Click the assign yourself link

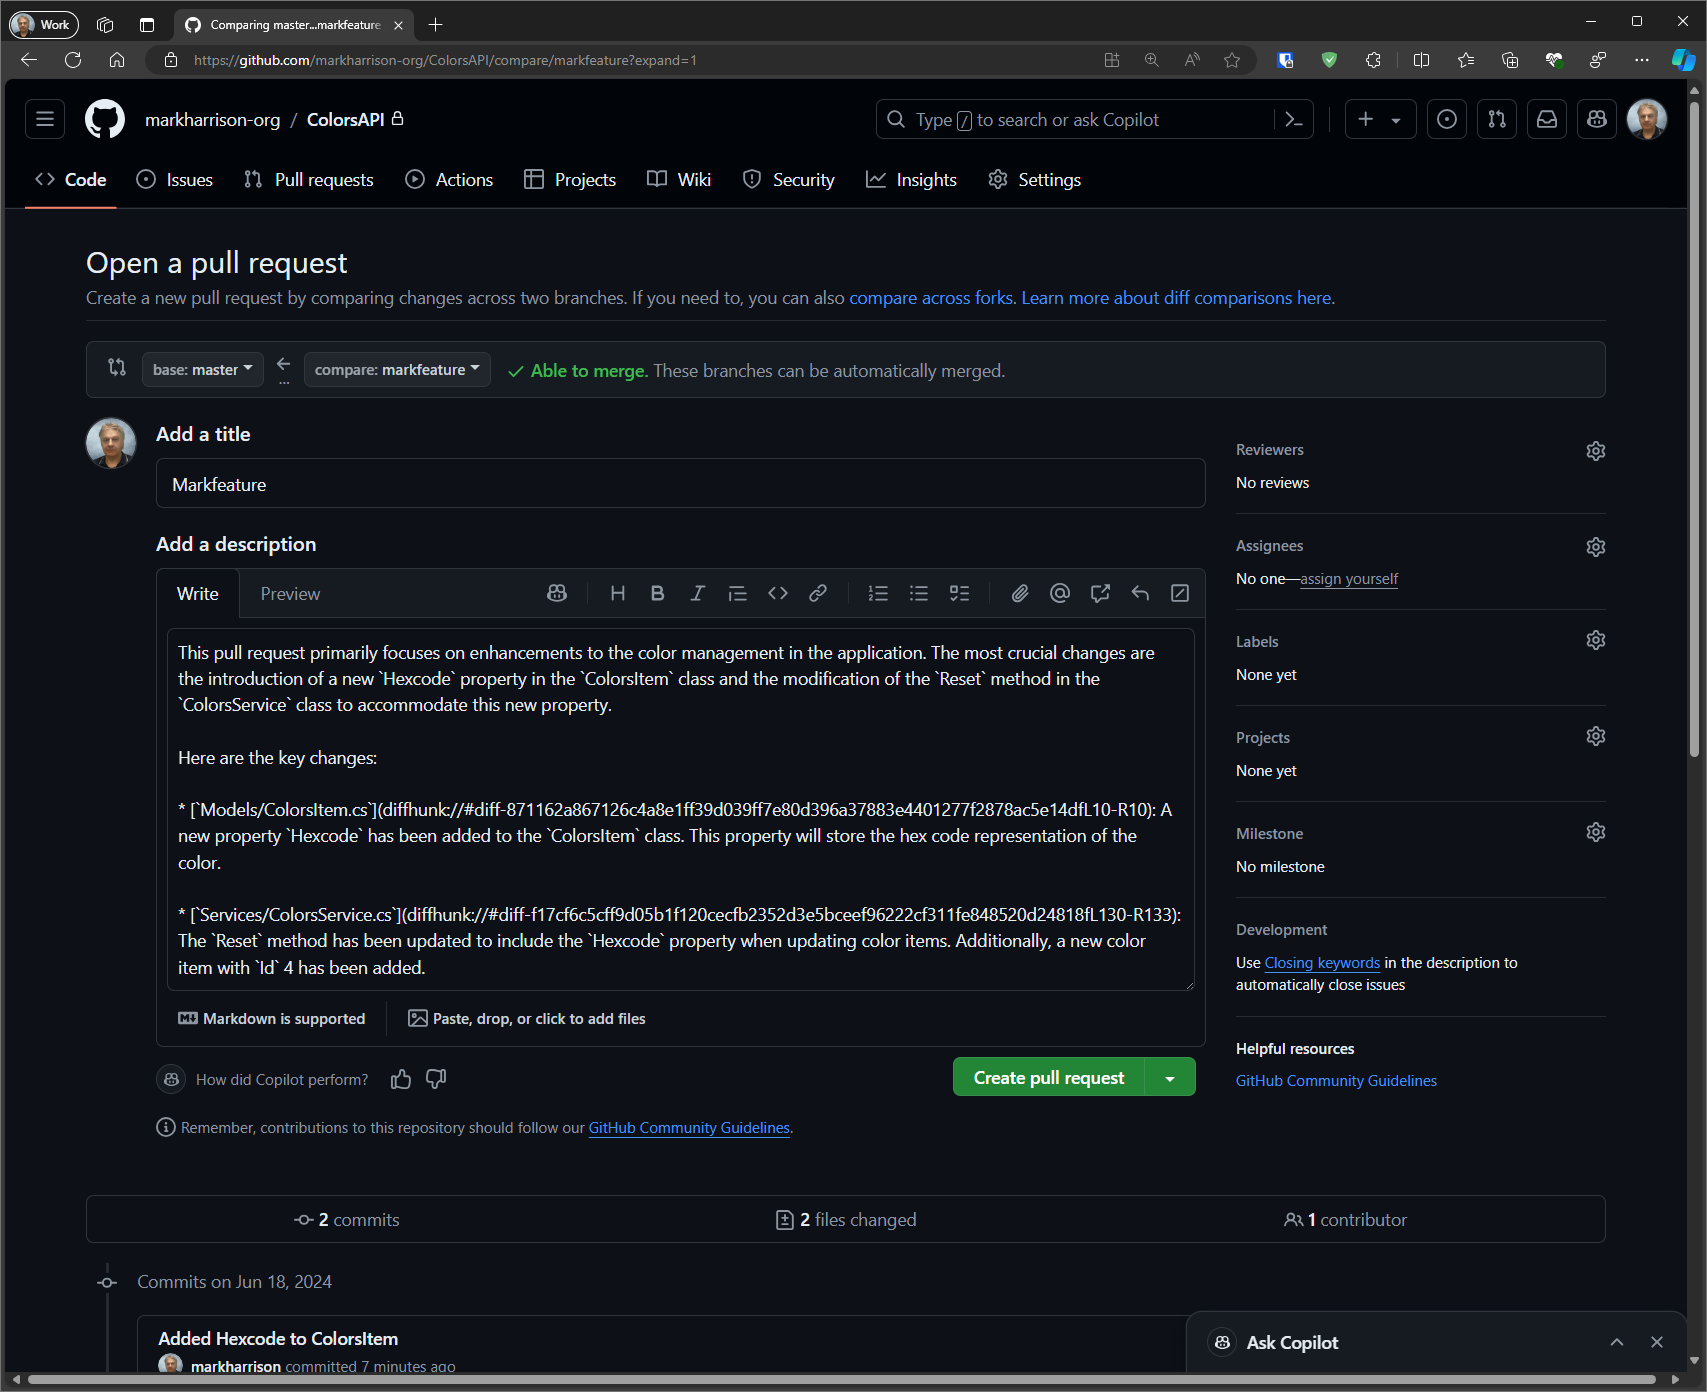[x=1349, y=579]
